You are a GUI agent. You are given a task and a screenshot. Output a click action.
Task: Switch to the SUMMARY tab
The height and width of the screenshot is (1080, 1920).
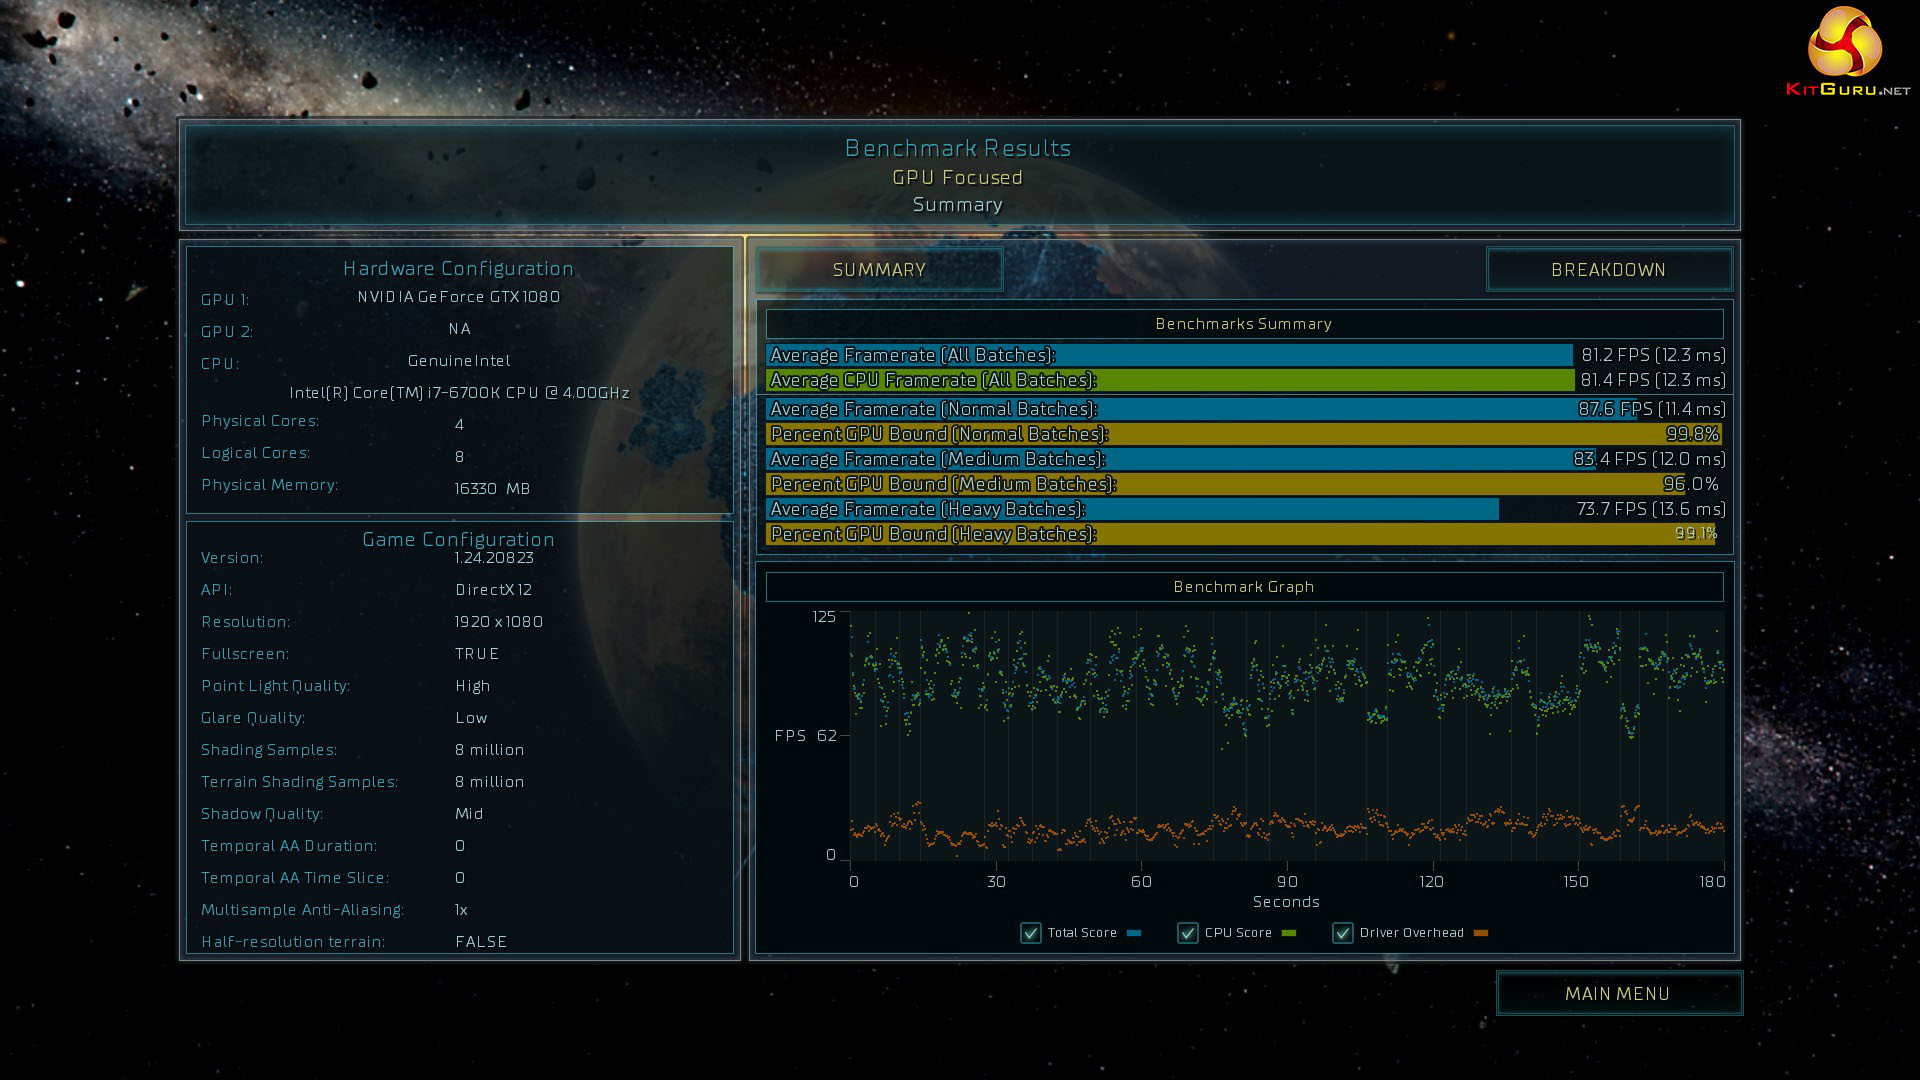click(x=879, y=270)
